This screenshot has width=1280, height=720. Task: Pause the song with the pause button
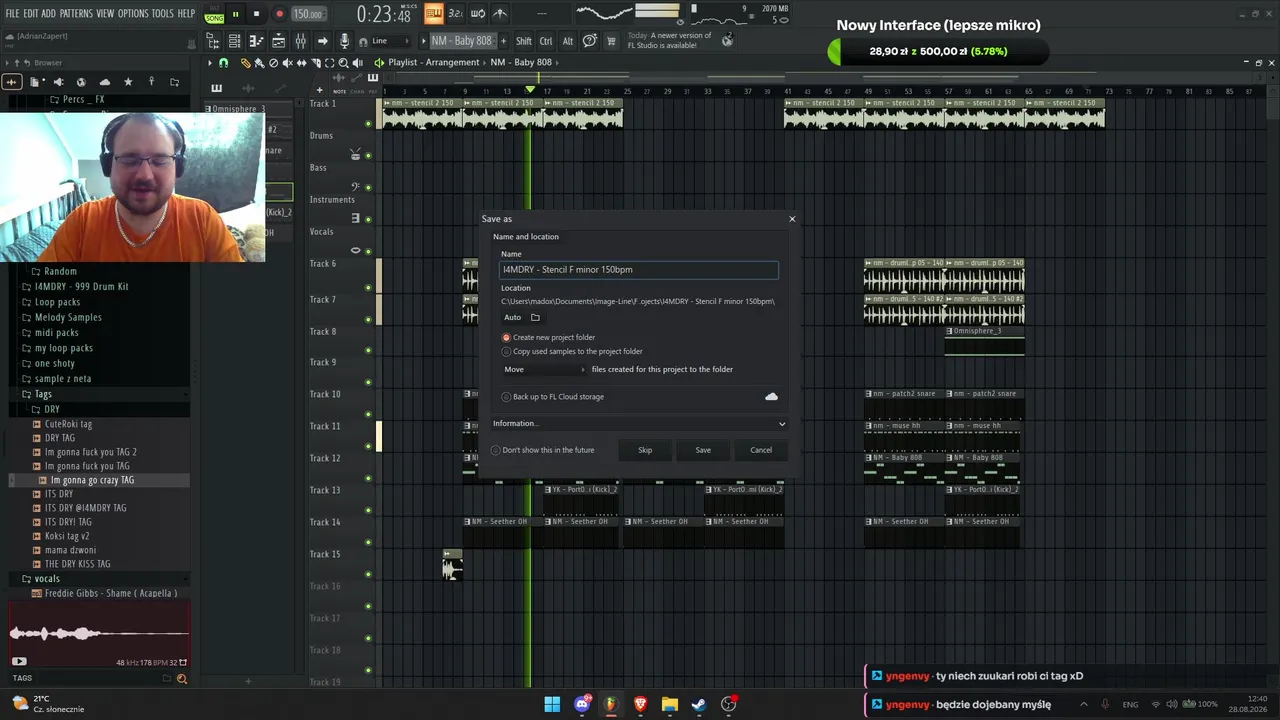(x=235, y=14)
